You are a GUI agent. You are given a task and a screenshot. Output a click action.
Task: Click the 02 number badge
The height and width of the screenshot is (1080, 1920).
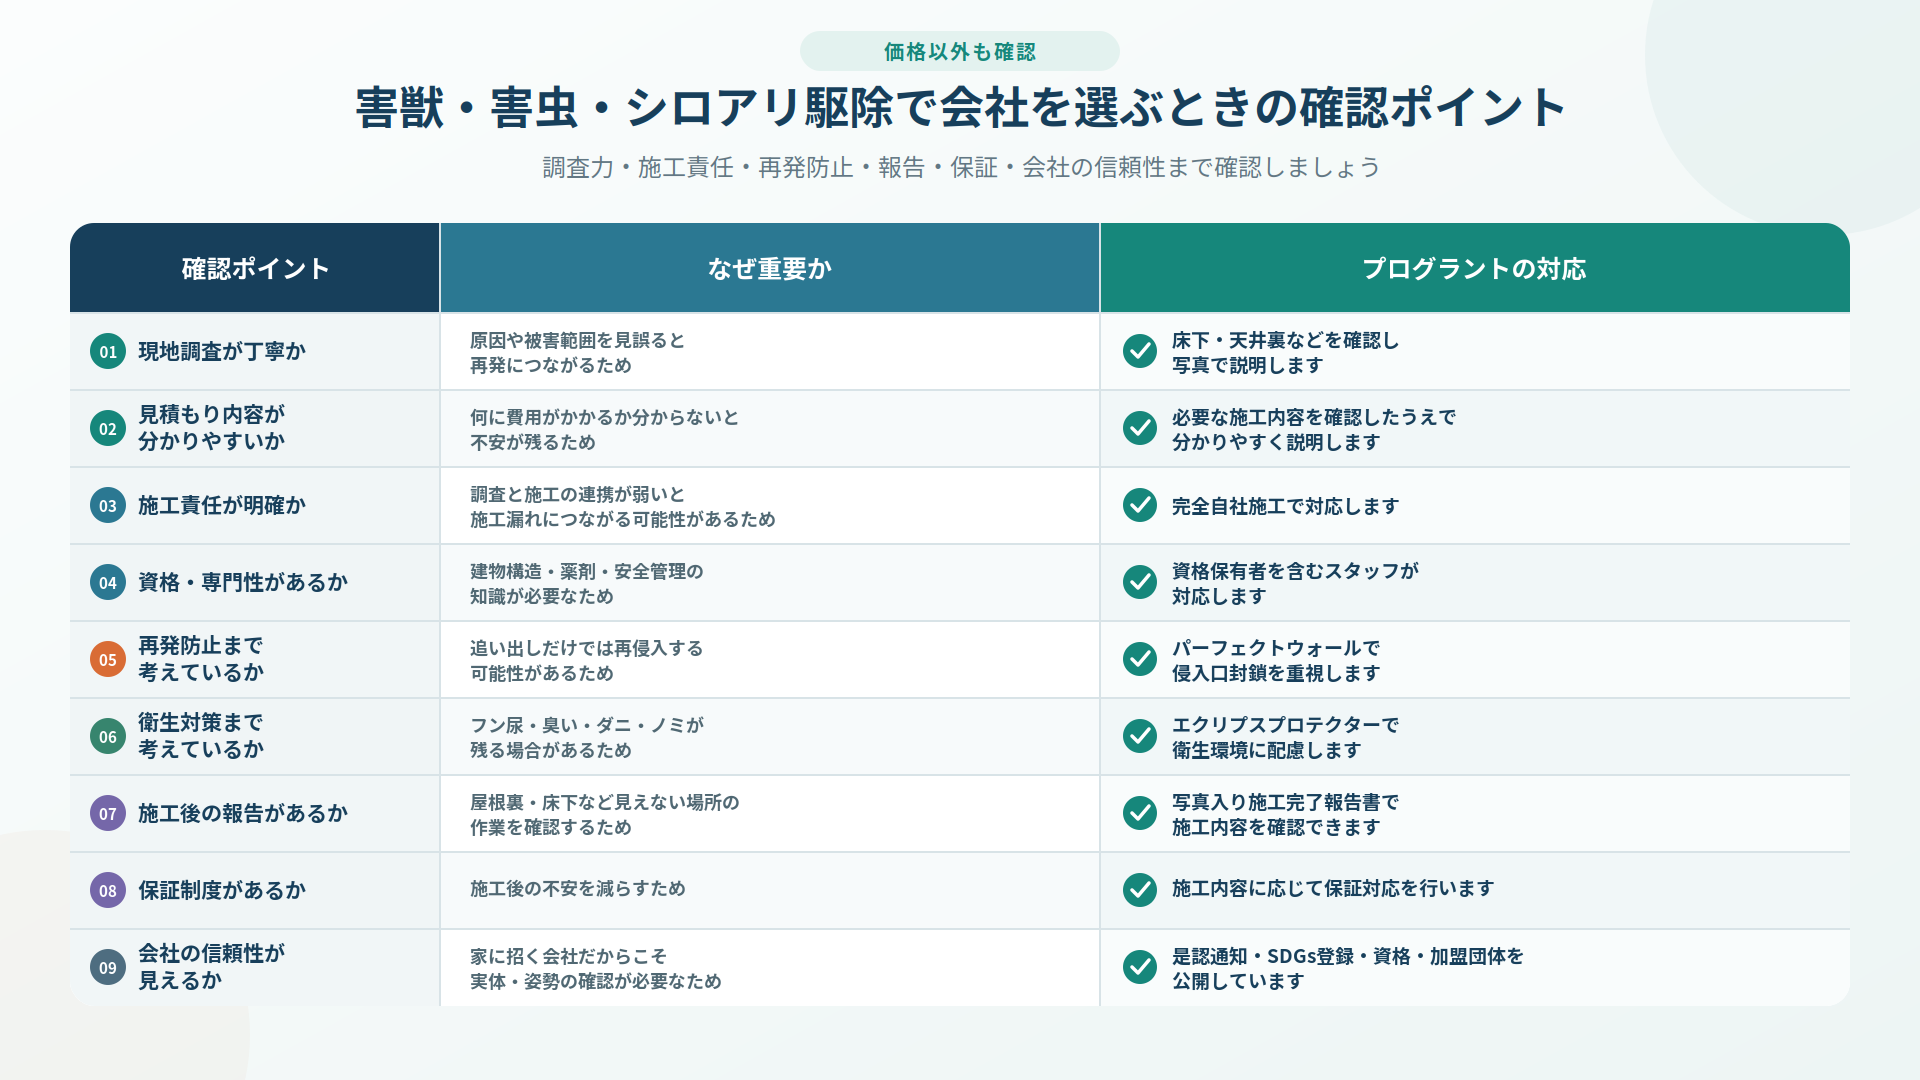click(108, 429)
